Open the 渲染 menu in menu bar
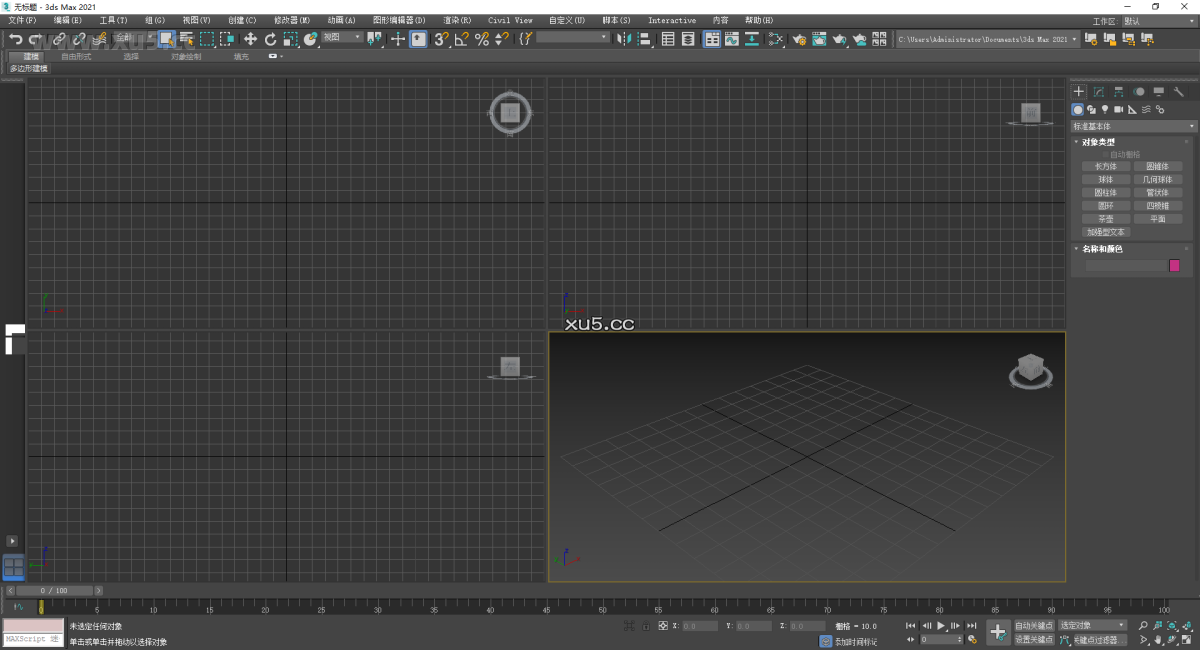The height and width of the screenshot is (650, 1200). coord(458,20)
